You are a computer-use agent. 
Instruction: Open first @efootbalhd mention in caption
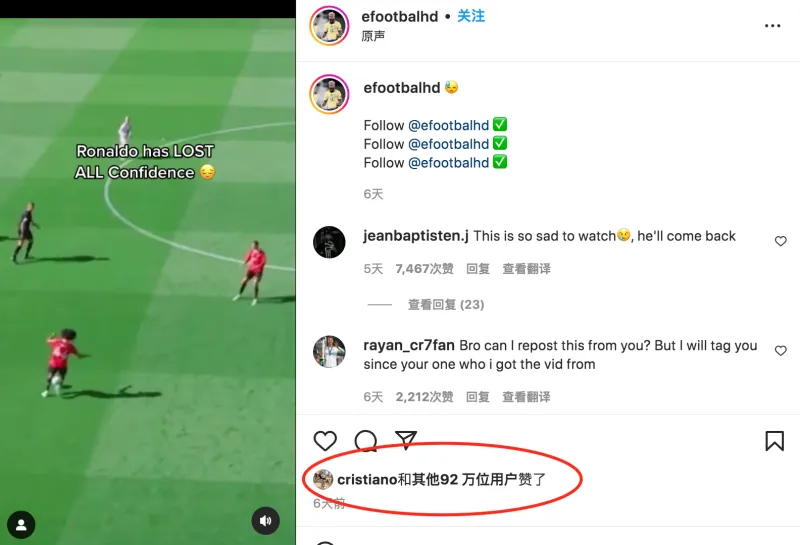point(448,126)
